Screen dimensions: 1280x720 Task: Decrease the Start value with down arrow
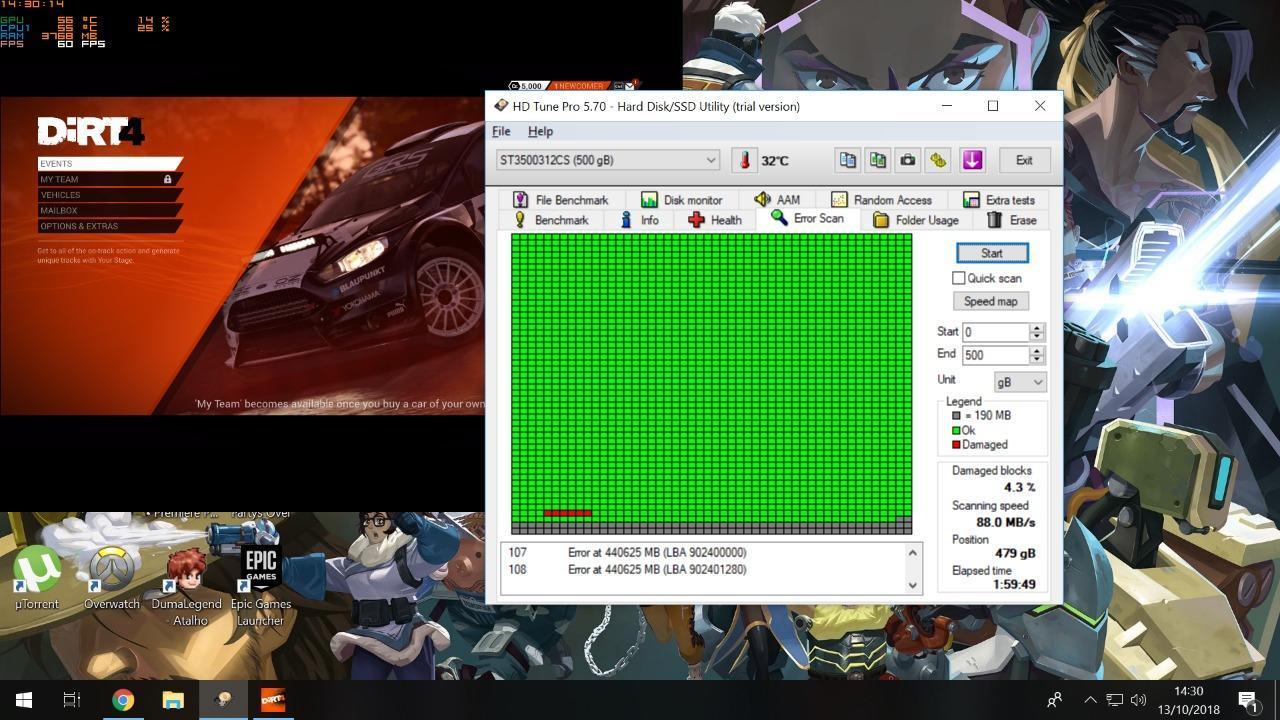tap(1037, 337)
